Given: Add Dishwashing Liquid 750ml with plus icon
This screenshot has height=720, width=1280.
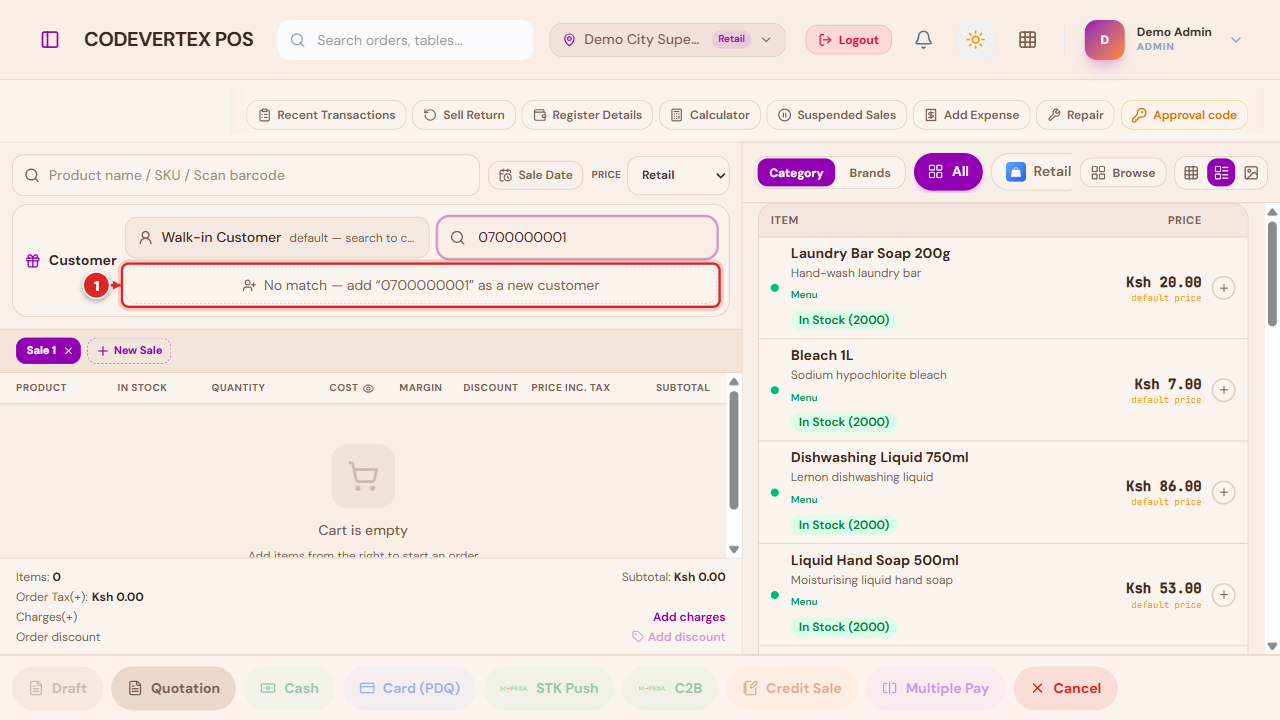Looking at the screenshot, I should point(1223,492).
